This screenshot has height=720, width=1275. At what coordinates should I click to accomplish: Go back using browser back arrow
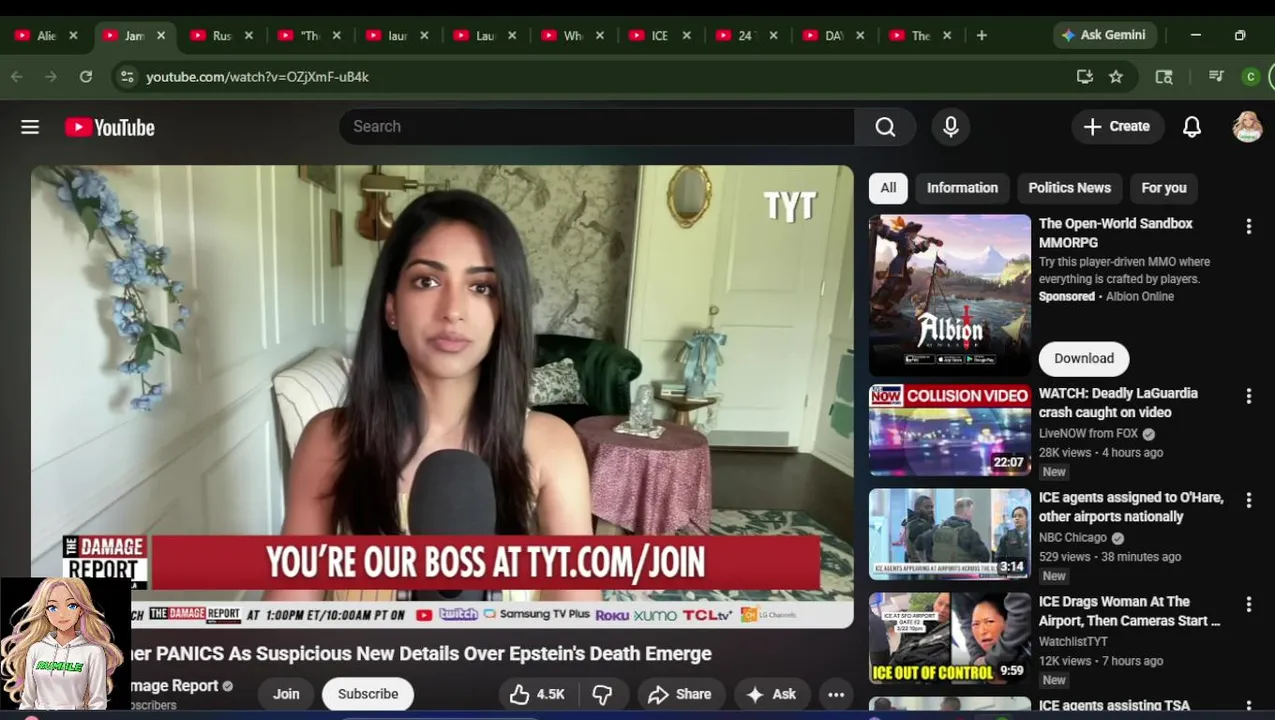click(17, 76)
